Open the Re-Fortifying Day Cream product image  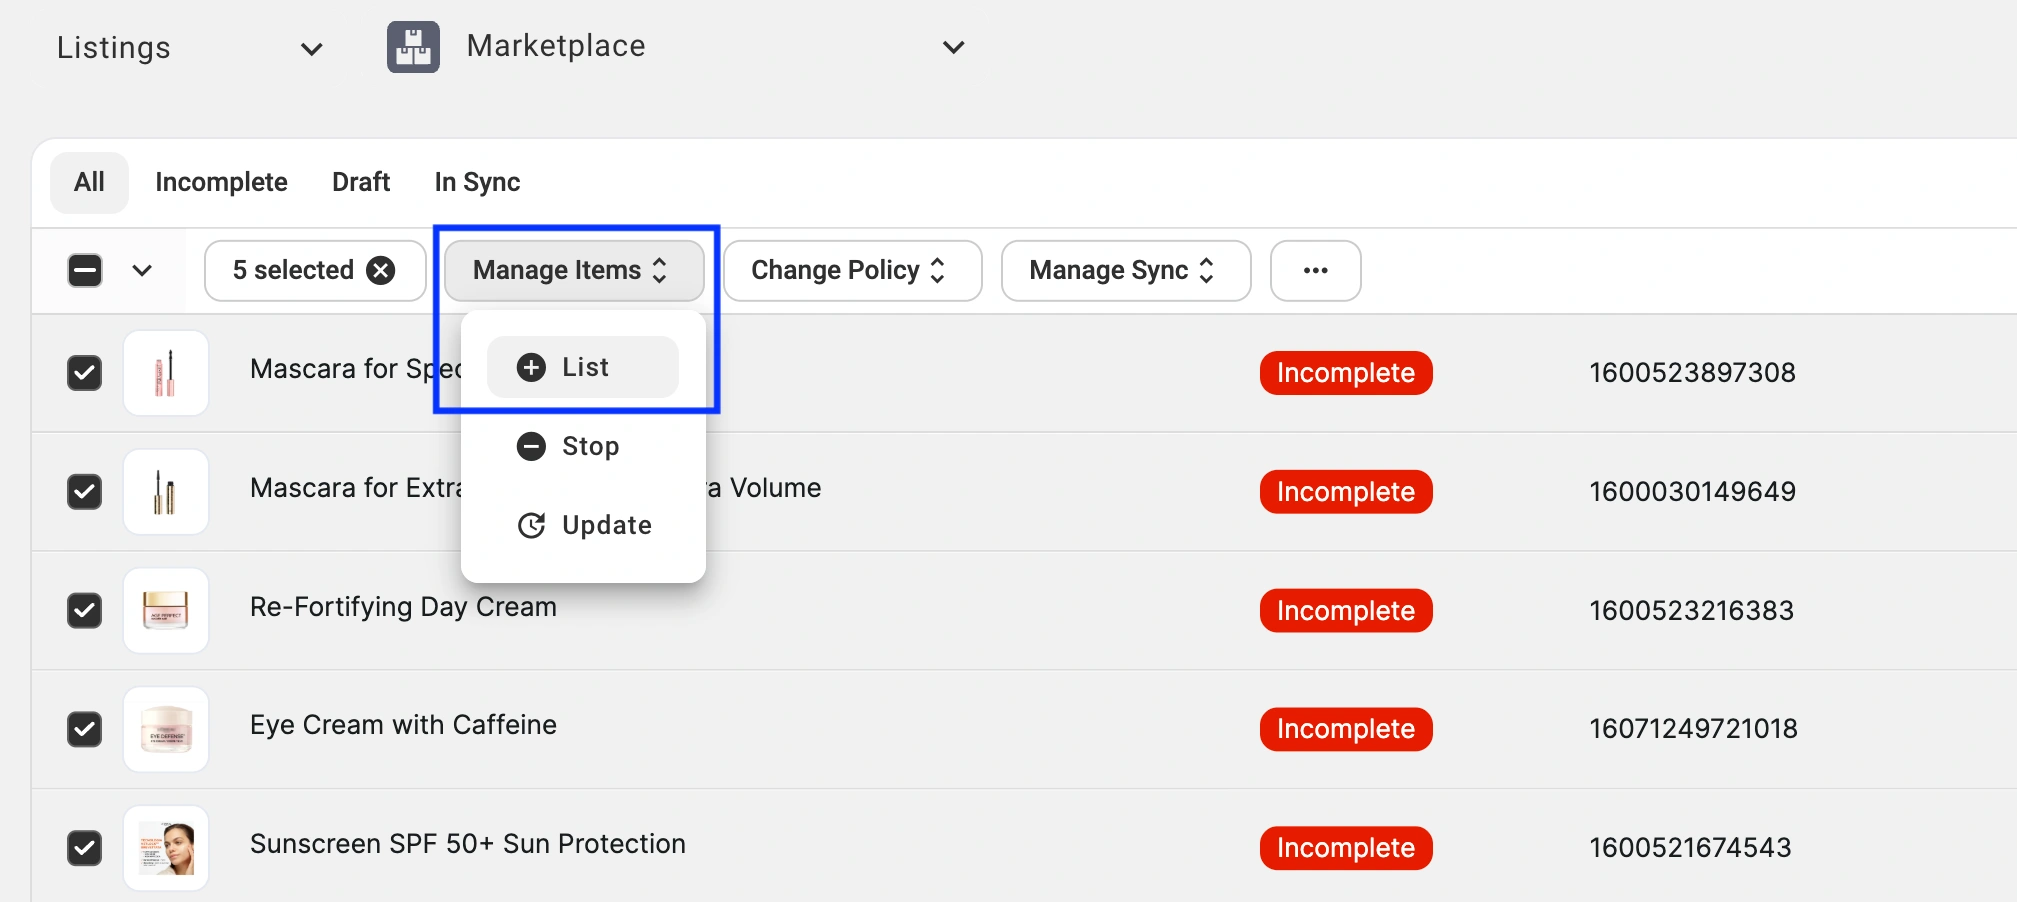(x=166, y=610)
